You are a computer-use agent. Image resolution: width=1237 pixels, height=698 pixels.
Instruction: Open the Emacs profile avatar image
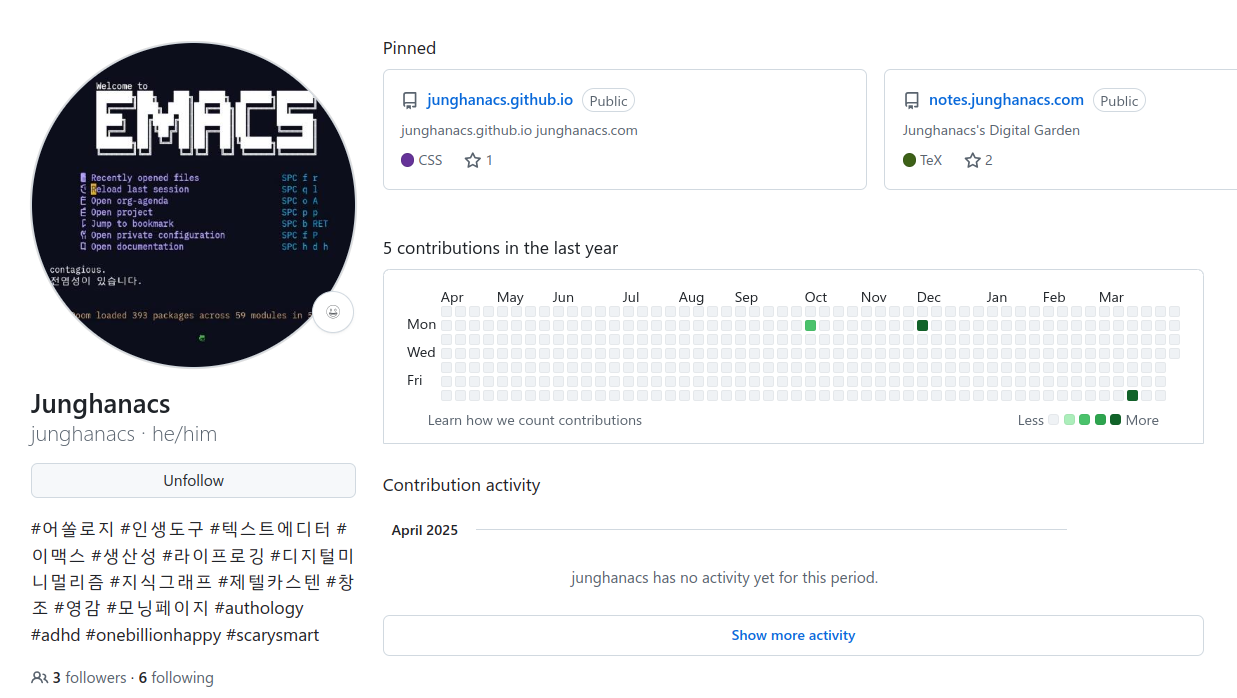(193, 205)
